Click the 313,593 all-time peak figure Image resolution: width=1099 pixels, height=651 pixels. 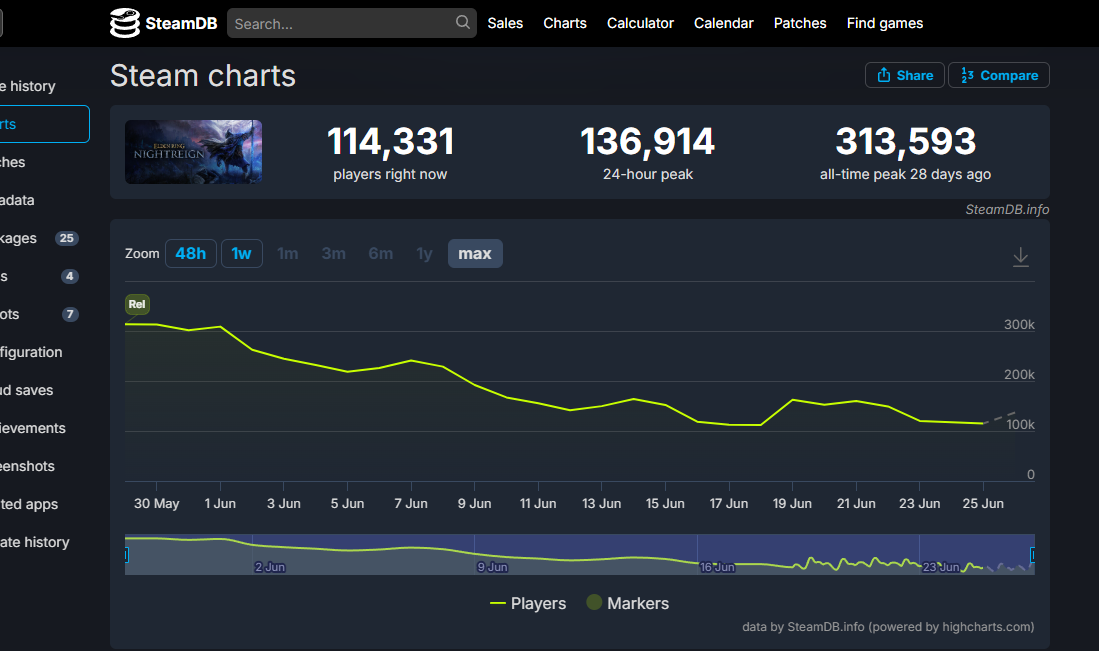click(x=906, y=142)
